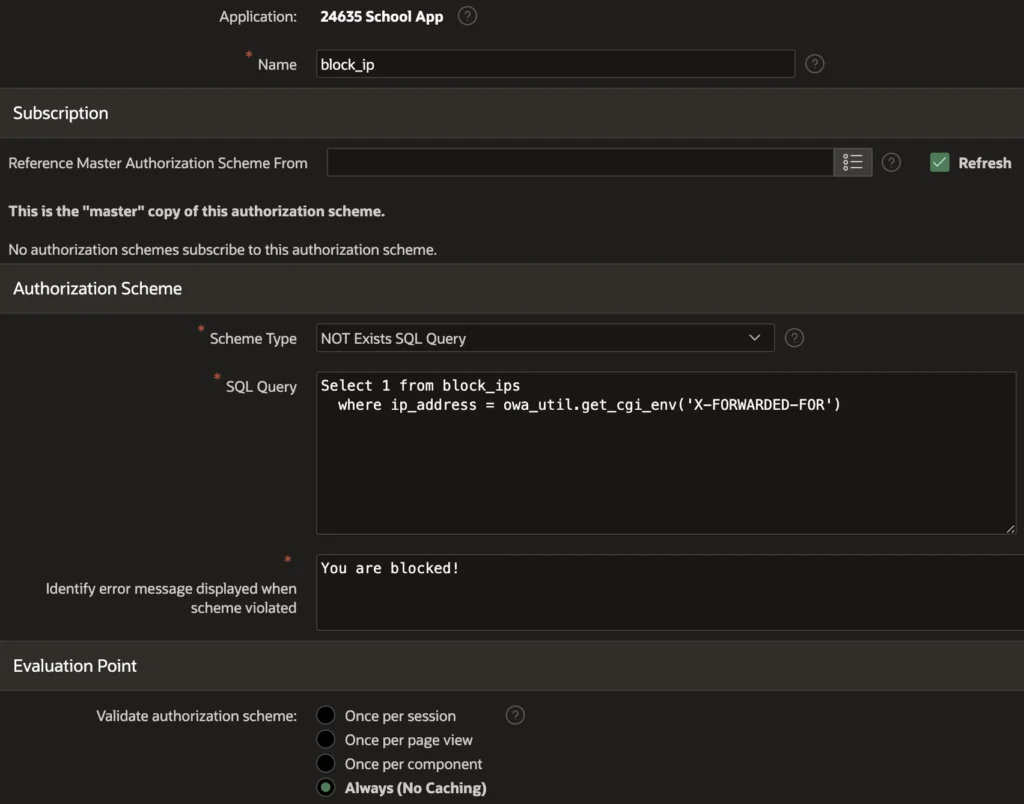The width and height of the screenshot is (1024, 804).
Task: Open help icon for Reference Master Authorization Scheme
Action: pos(891,163)
